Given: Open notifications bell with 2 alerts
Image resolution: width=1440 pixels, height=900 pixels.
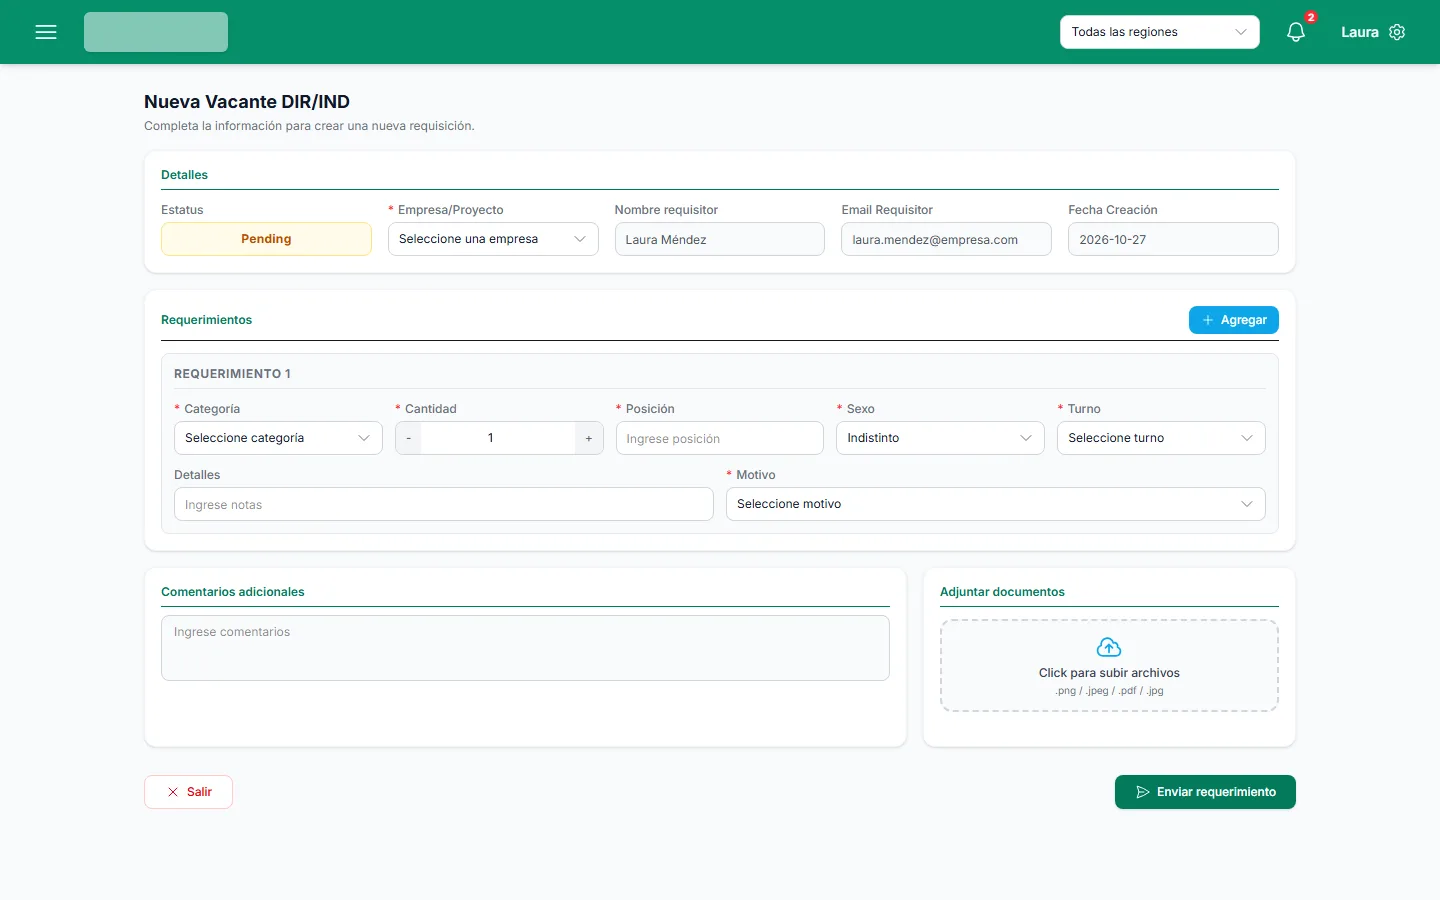Looking at the screenshot, I should (1296, 32).
